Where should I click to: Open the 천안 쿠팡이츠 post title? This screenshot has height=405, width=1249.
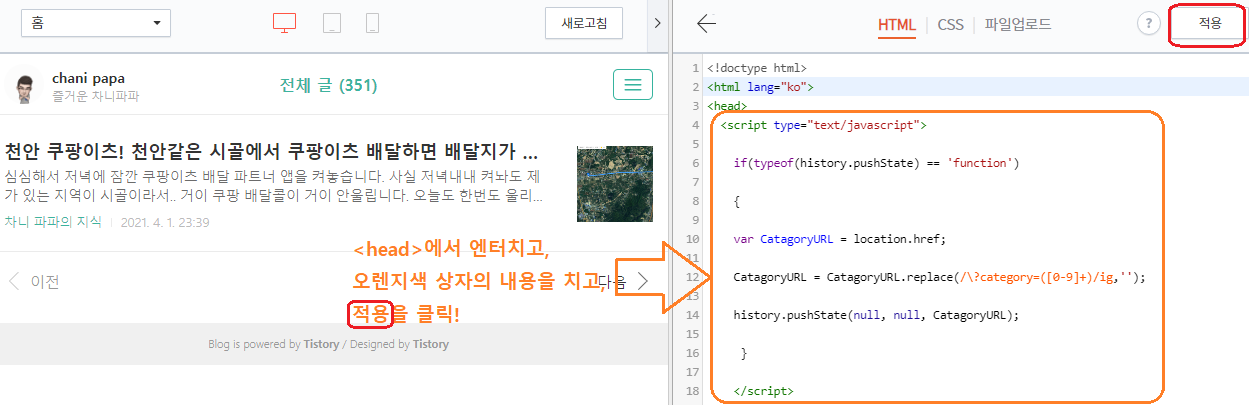(x=271, y=153)
